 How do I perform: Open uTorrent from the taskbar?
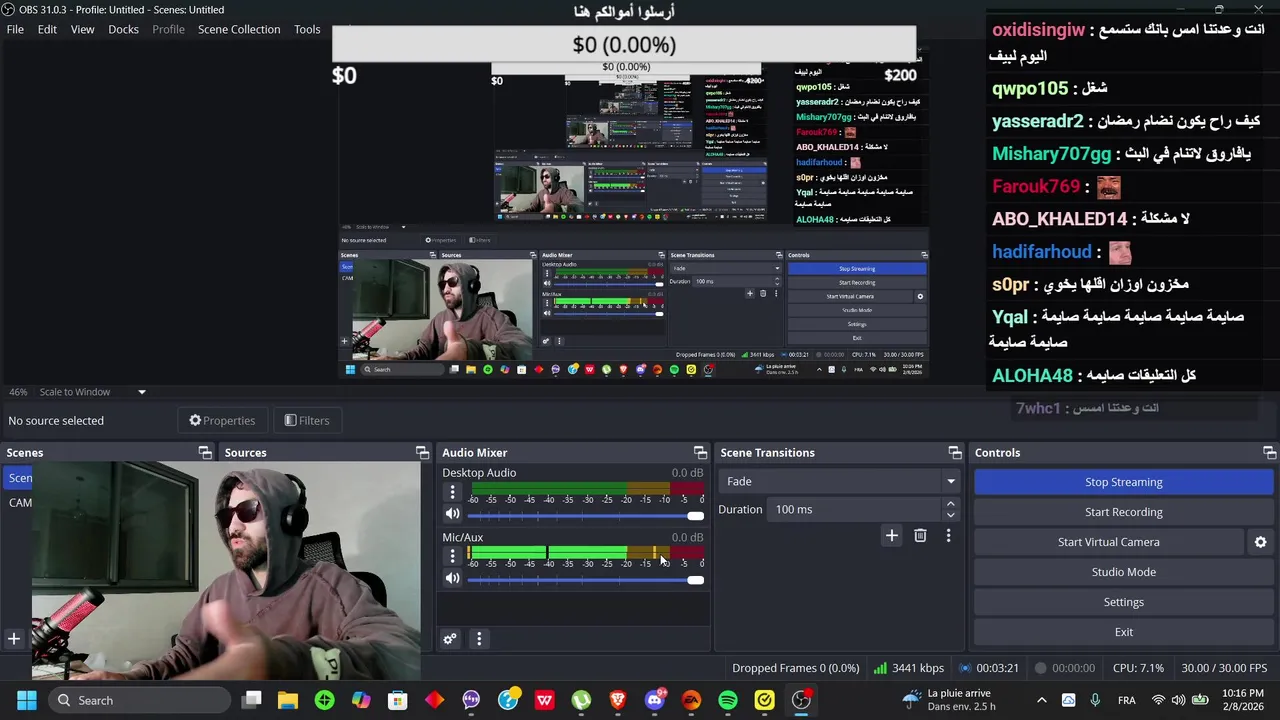581,700
